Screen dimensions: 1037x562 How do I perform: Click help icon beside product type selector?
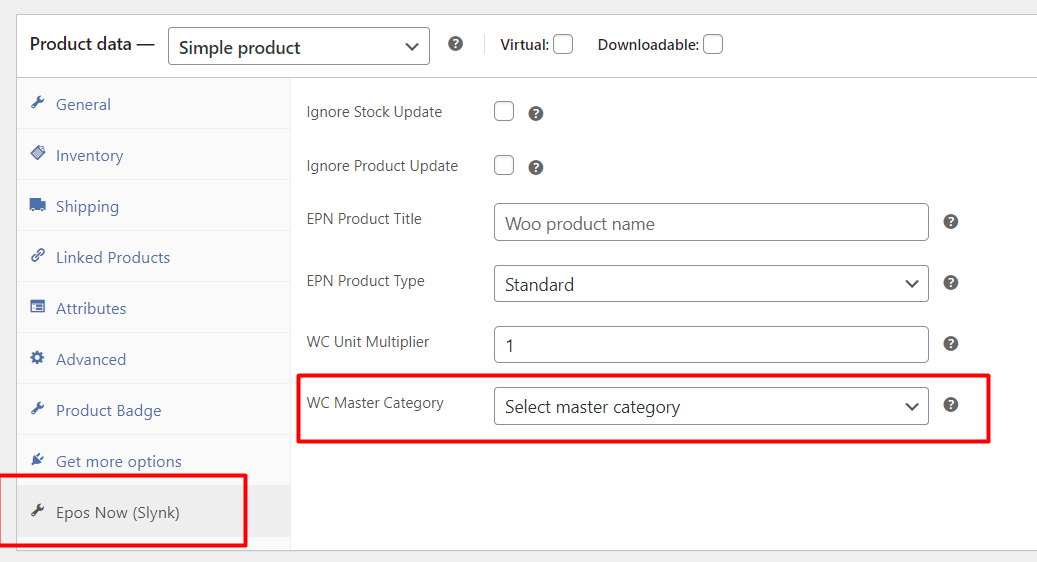point(456,44)
